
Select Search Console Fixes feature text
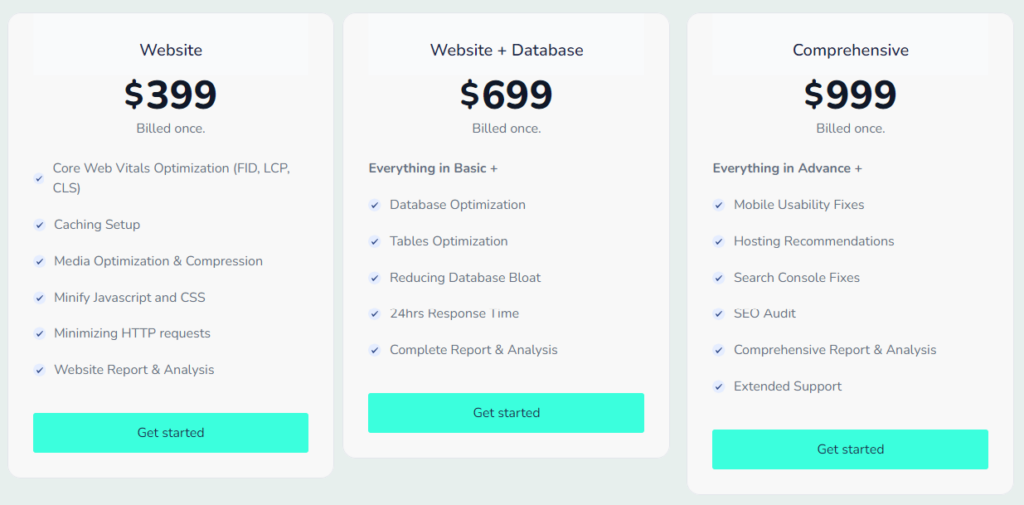796,278
